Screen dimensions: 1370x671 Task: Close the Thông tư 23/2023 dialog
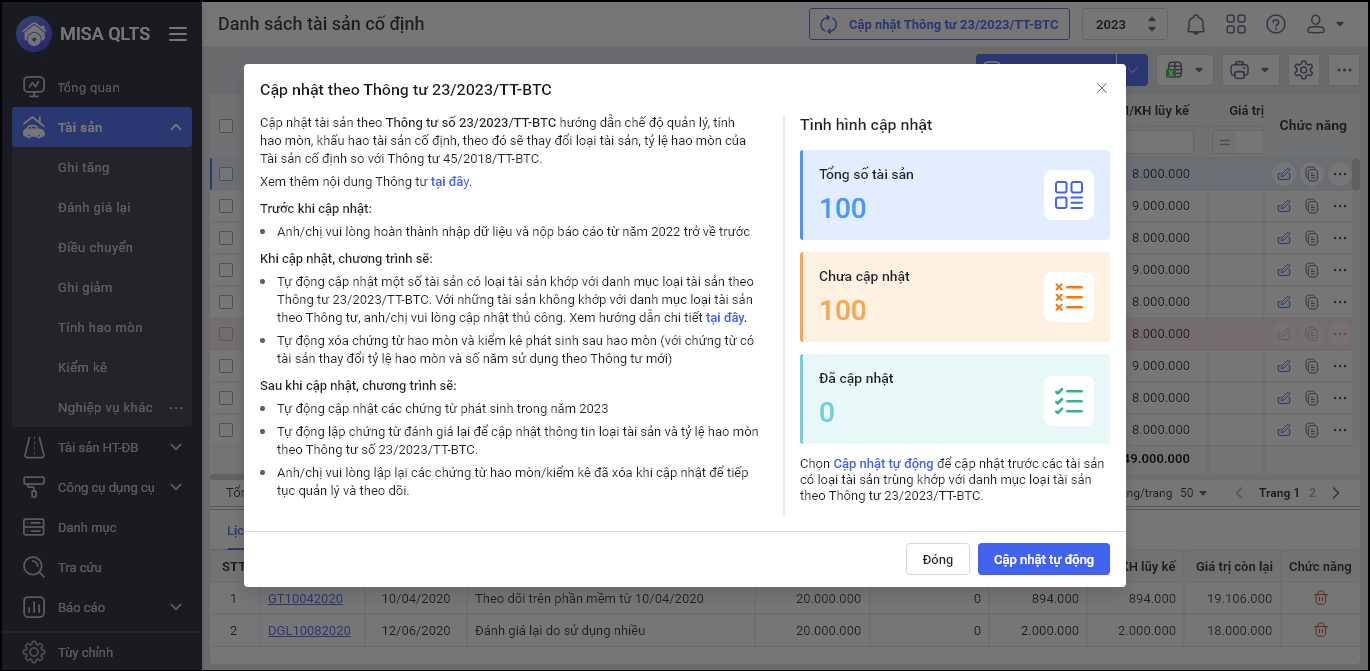(x=1101, y=88)
